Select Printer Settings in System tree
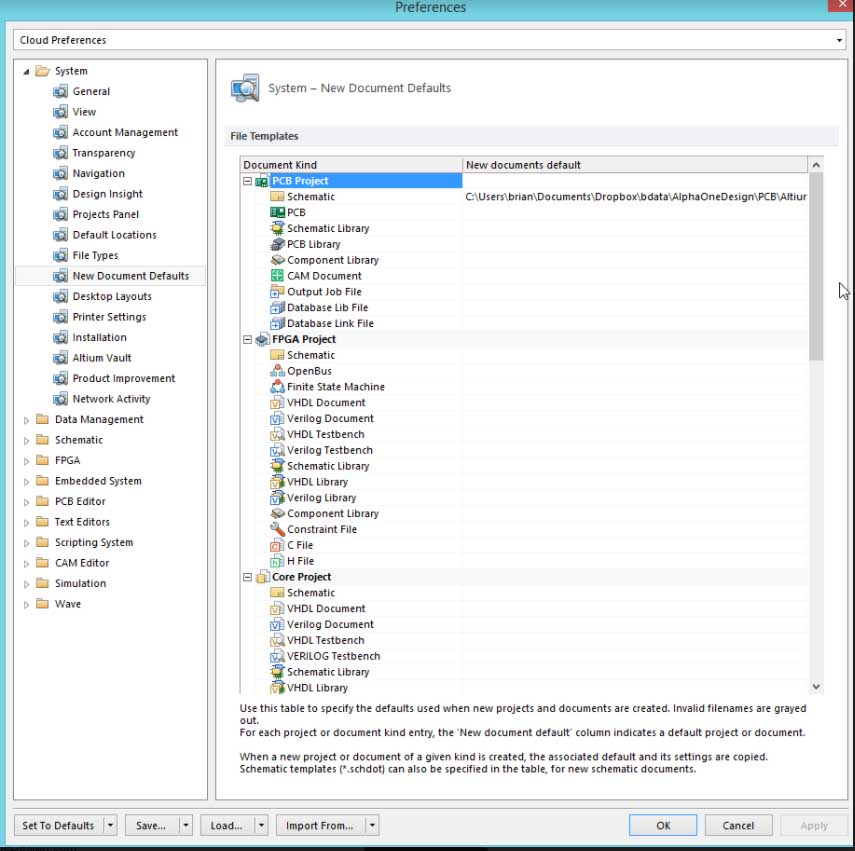The image size is (855, 851). pyautogui.click(x=109, y=317)
